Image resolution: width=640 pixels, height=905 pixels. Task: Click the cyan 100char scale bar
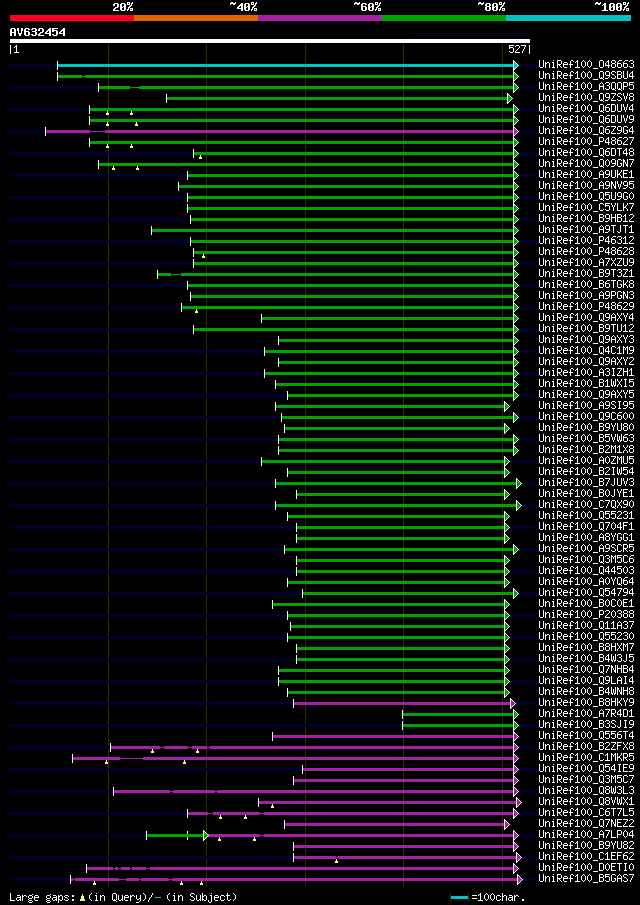(x=459, y=897)
